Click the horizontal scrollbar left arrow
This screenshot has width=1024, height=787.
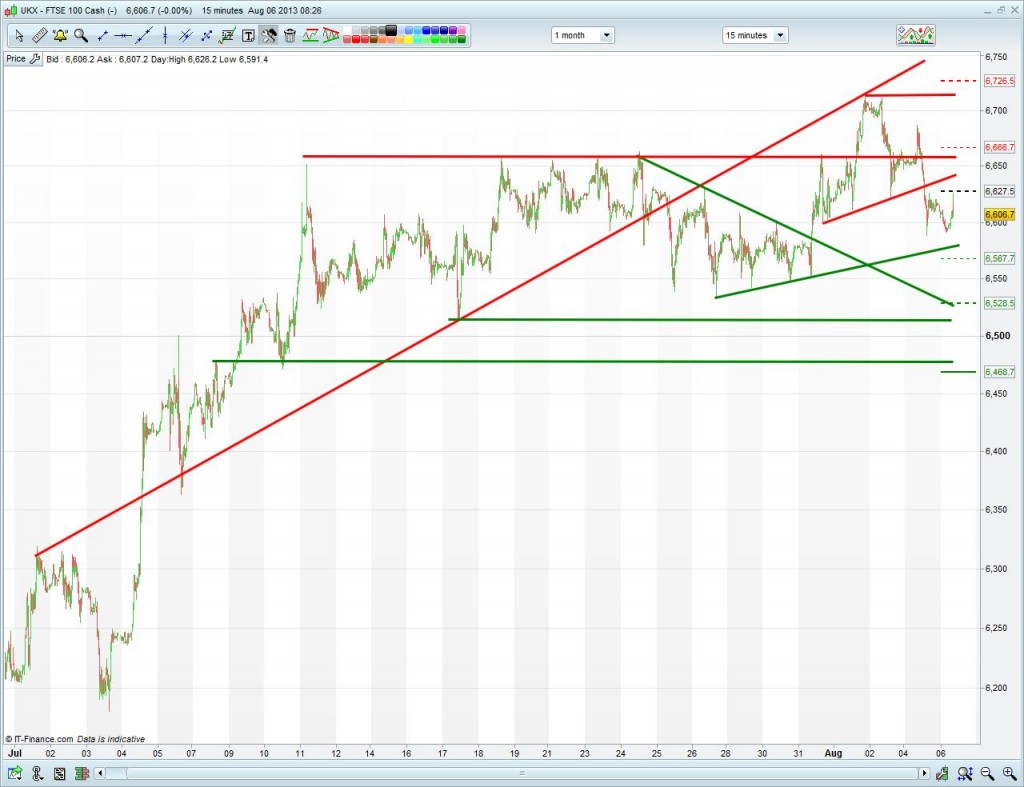[99, 774]
